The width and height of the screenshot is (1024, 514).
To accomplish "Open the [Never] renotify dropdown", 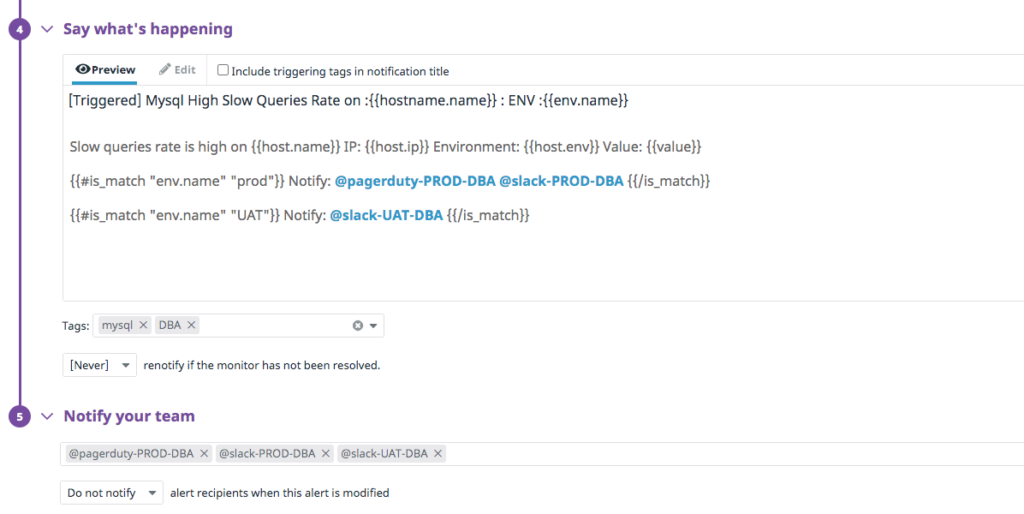I will (99, 365).
